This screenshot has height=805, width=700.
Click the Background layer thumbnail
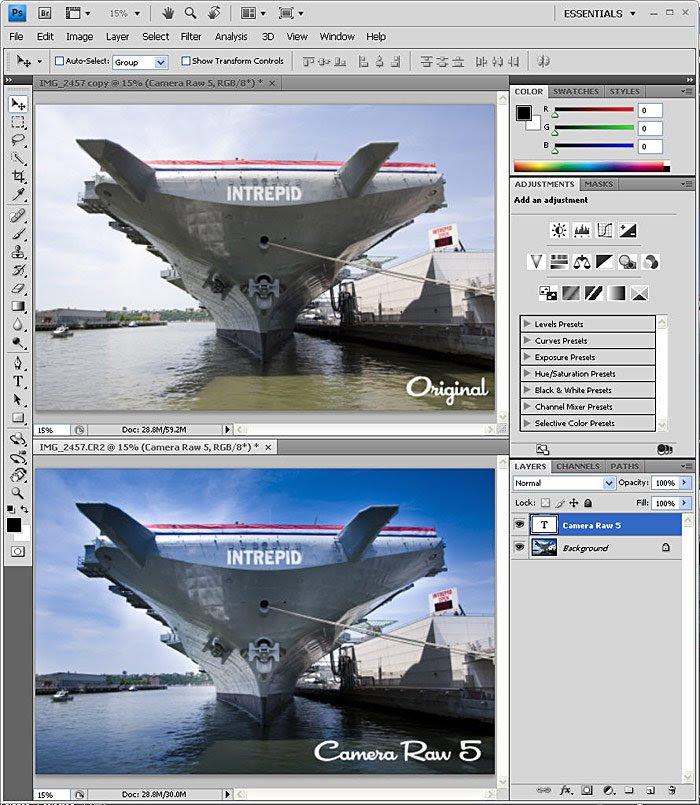click(544, 548)
